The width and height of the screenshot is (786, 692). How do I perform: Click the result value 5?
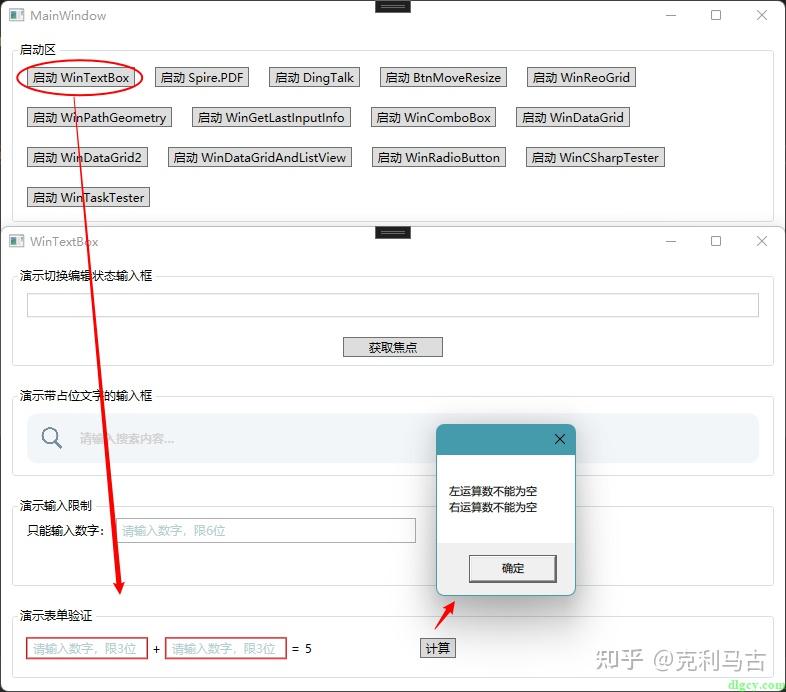tap(308, 648)
